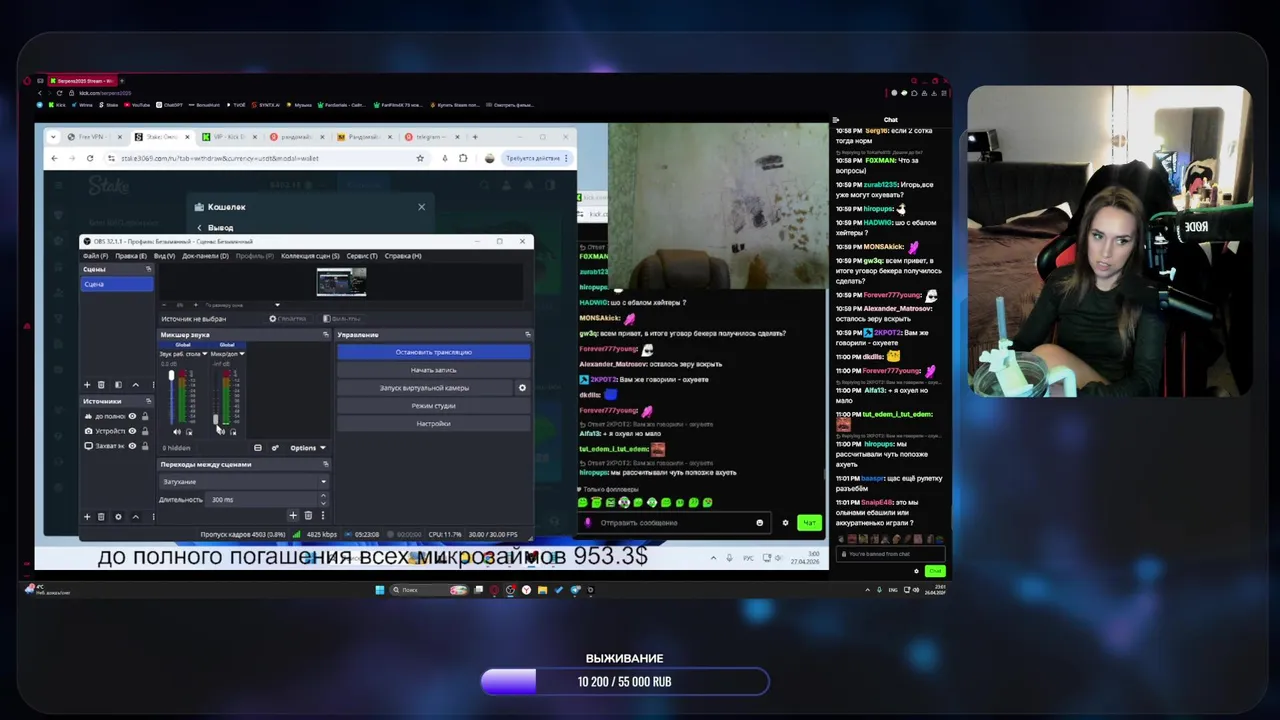Expand the mixer Options dropdown

pyautogui.click(x=308, y=448)
